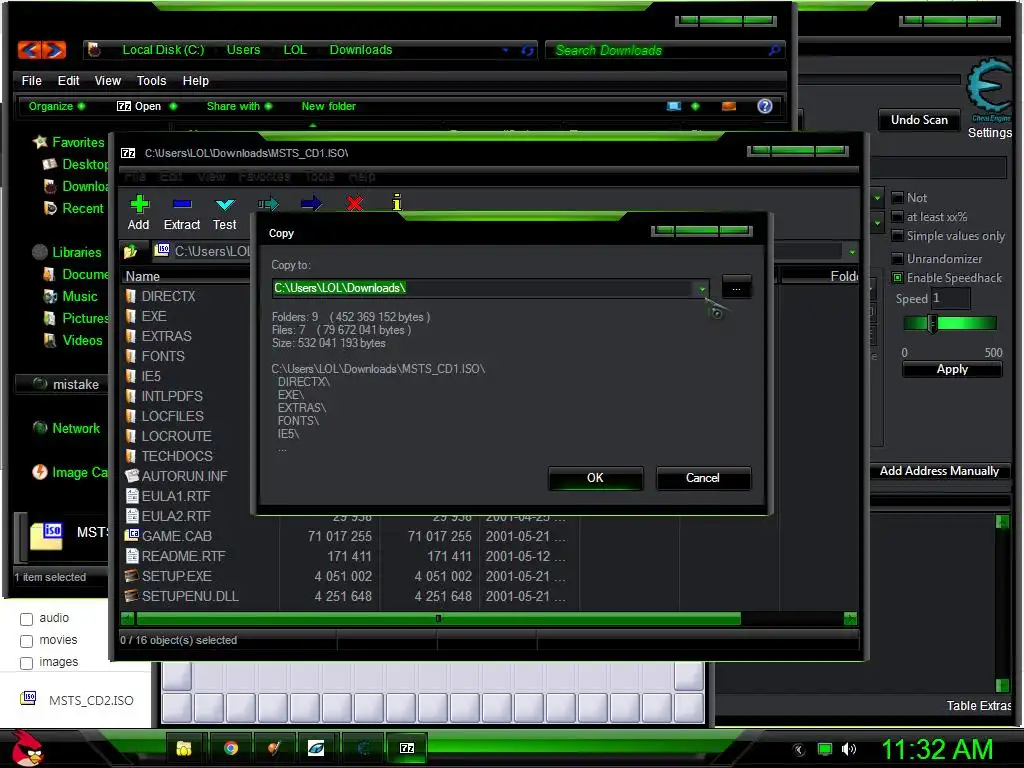Click the 7-Zip Info icon
The image size is (1024, 768).
point(396,202)
